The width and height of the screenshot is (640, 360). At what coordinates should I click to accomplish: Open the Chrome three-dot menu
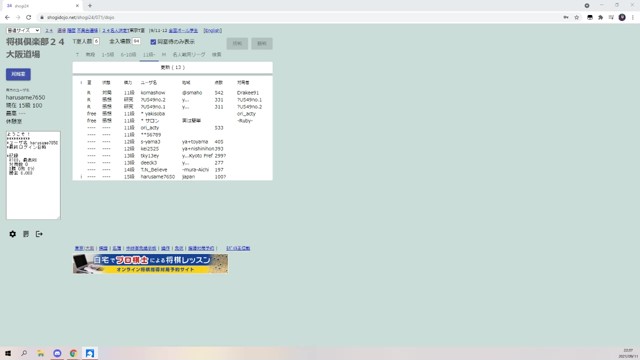633,18
